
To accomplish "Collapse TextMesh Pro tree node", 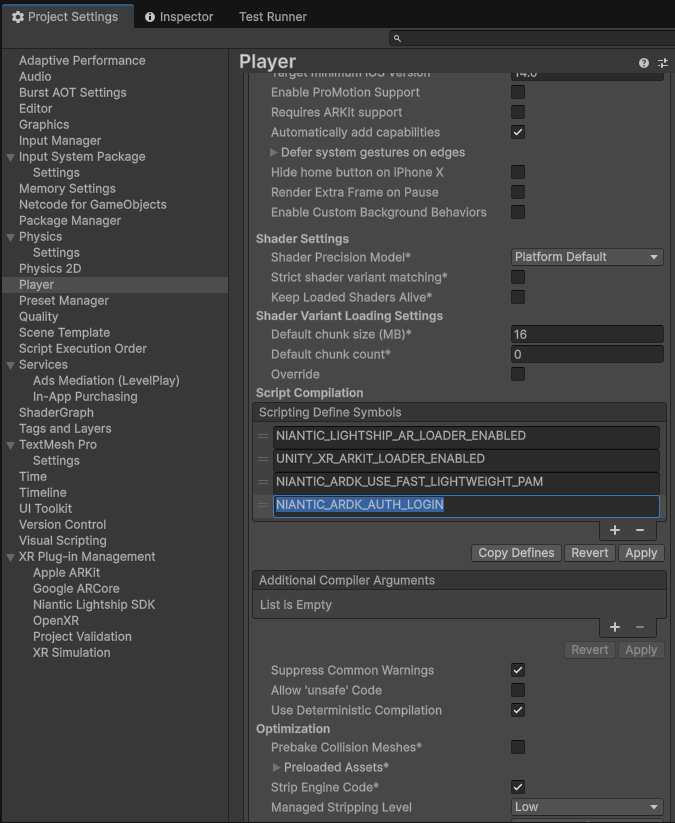I will click(10, 445).
